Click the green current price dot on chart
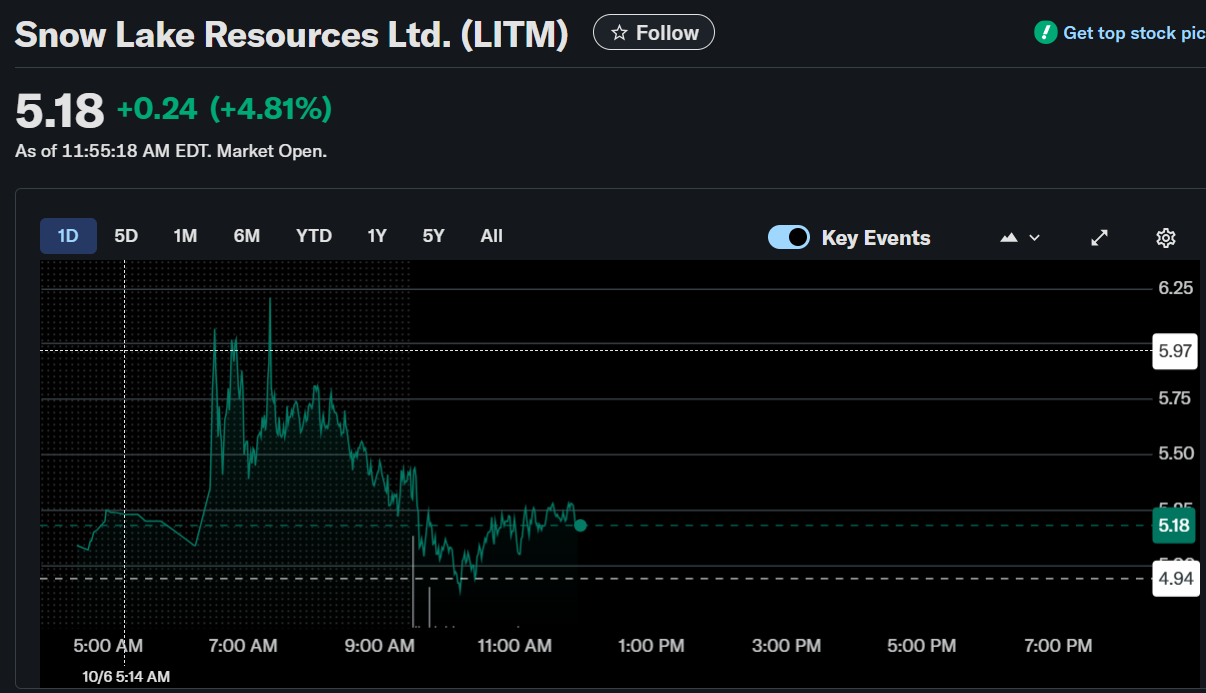Image resolution: width=1206 pixels, height=693 pixels. (x=580, y=525)
